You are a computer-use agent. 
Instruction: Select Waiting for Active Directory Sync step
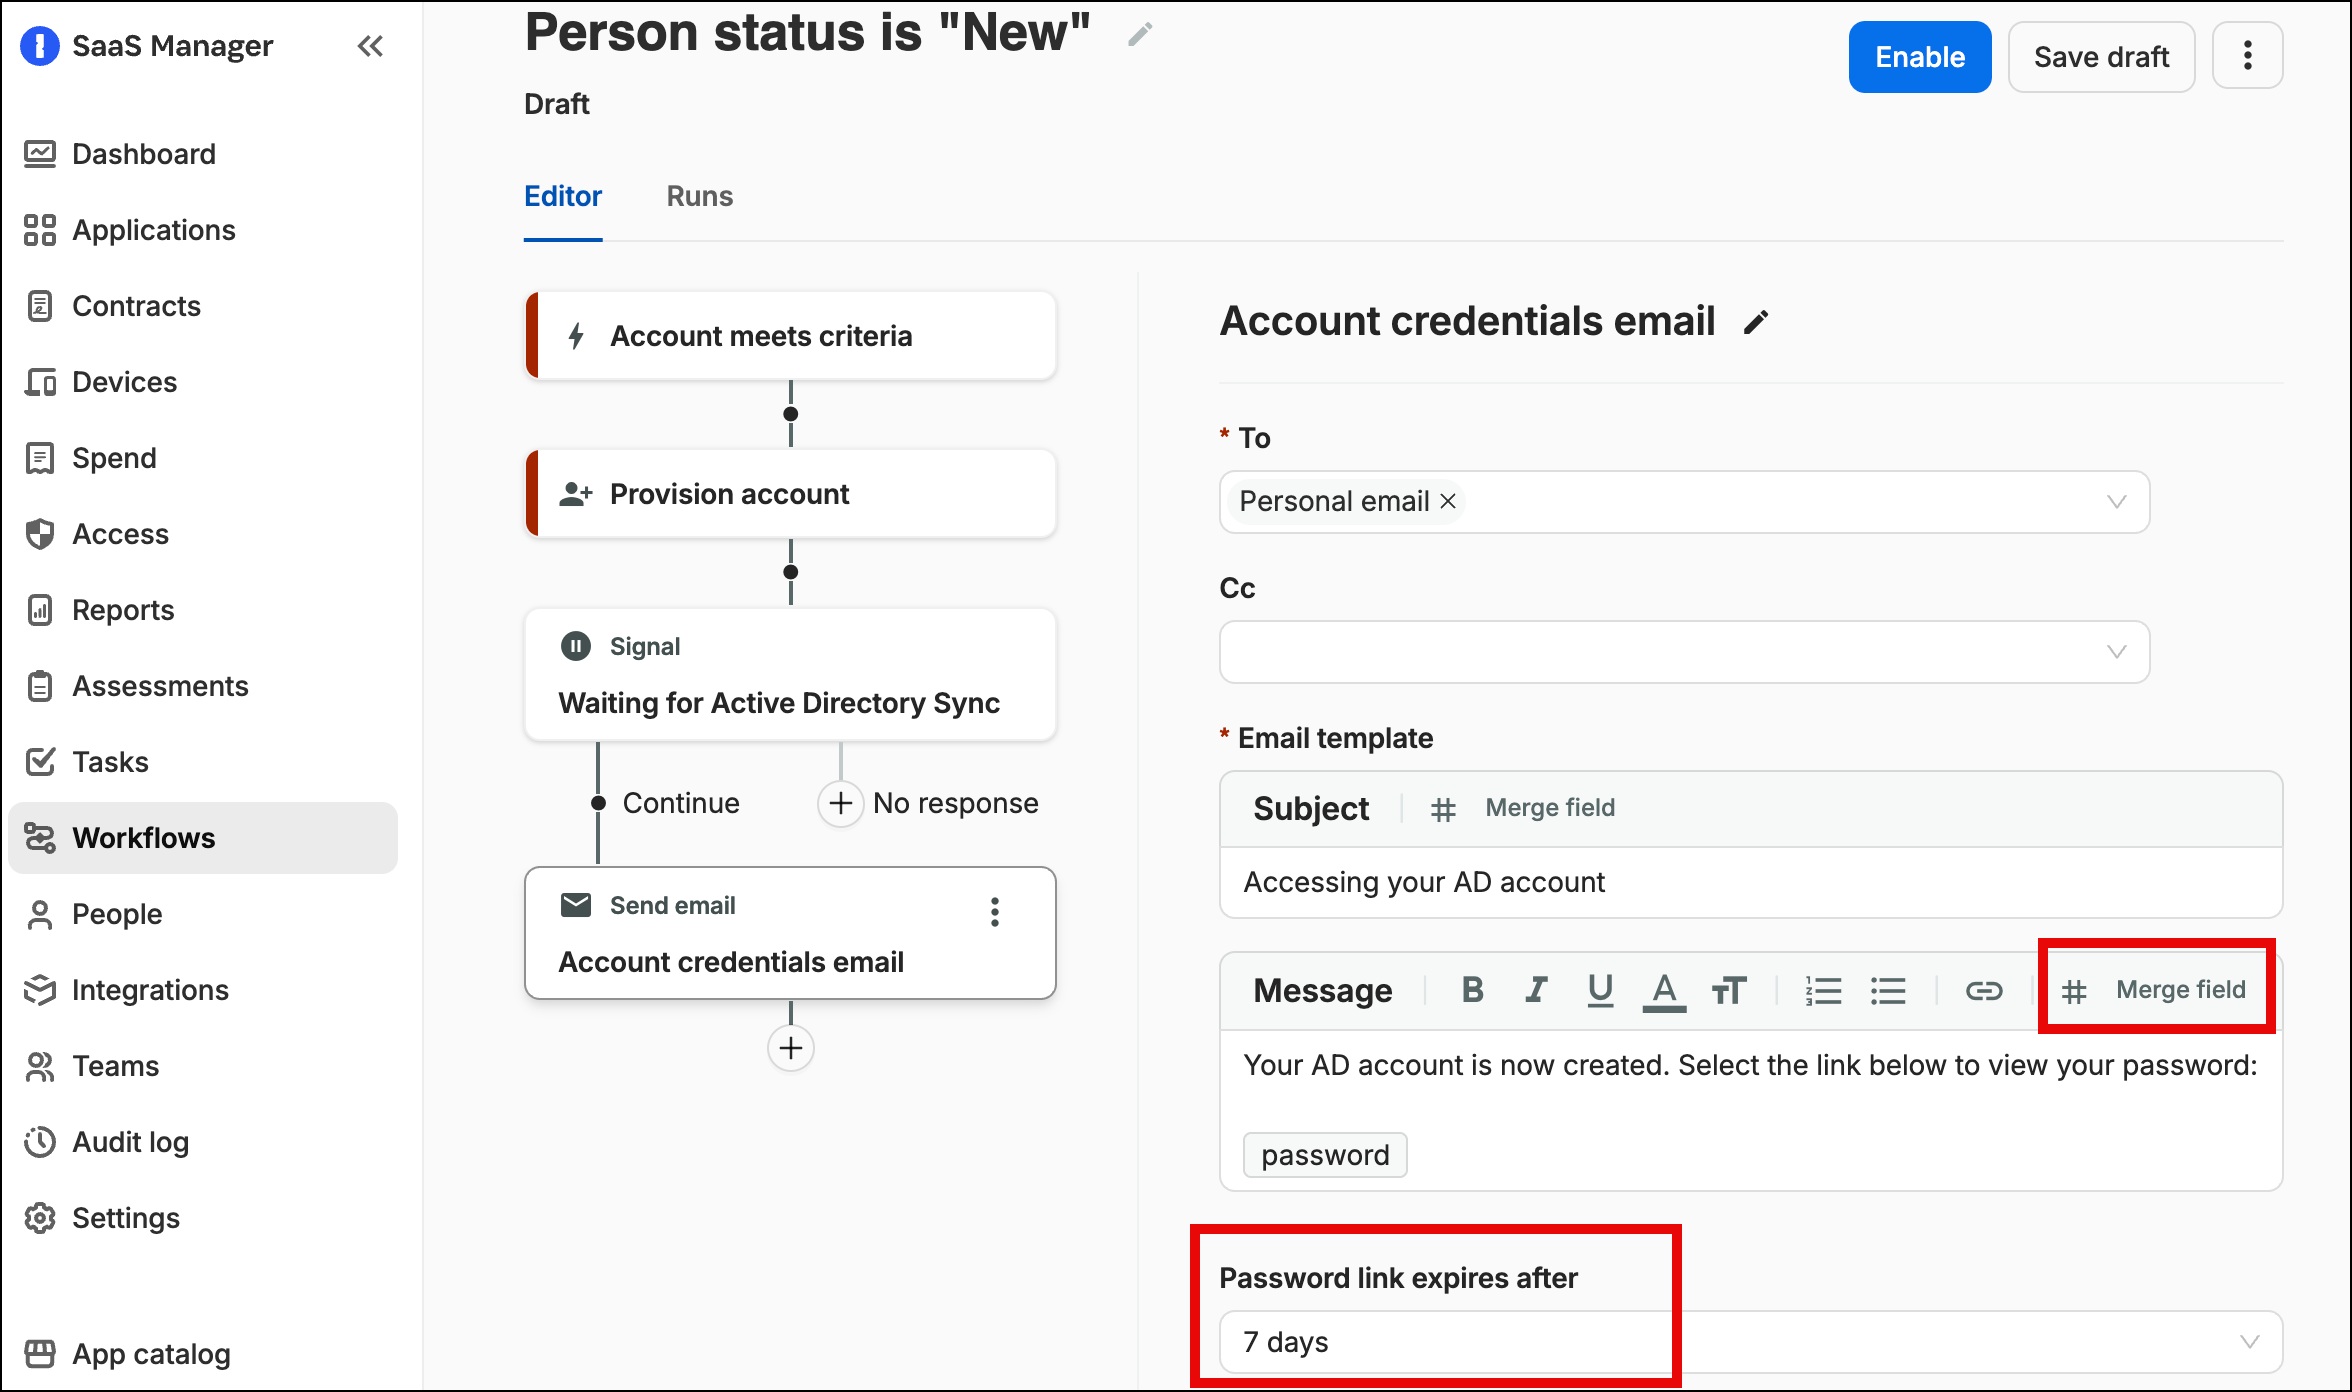click(790, 675)
